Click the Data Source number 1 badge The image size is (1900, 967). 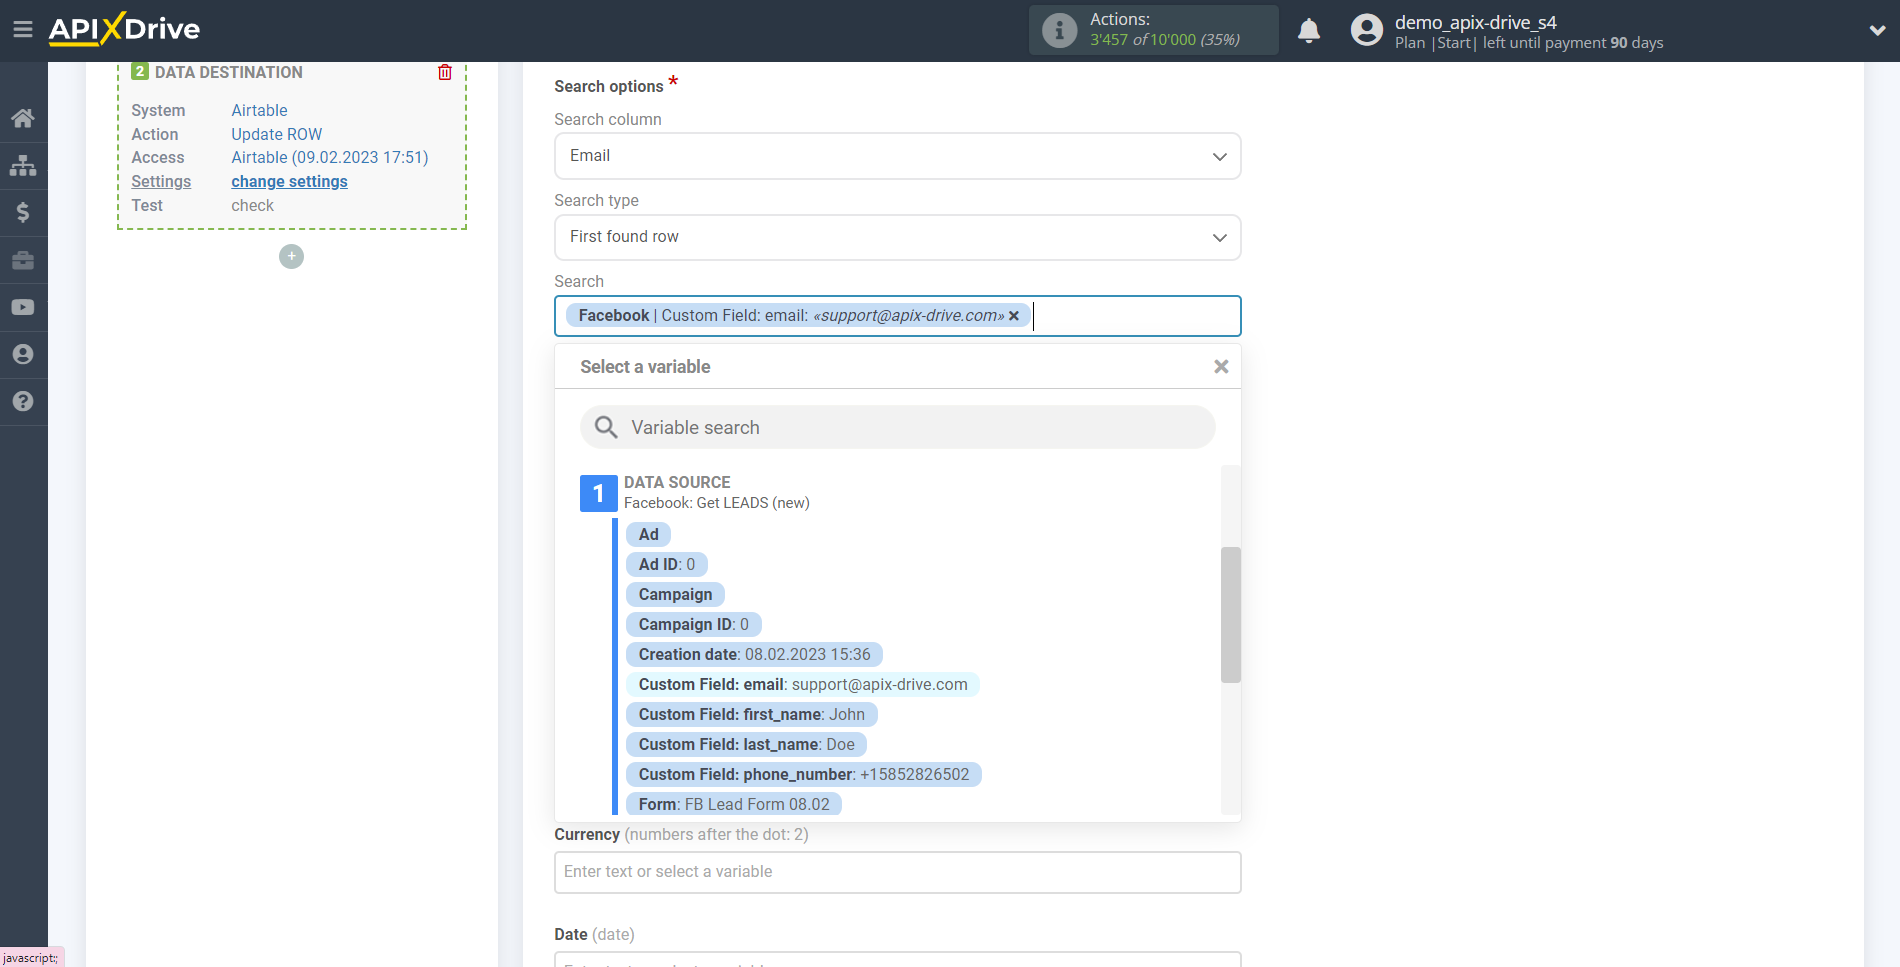coord(598,493)
